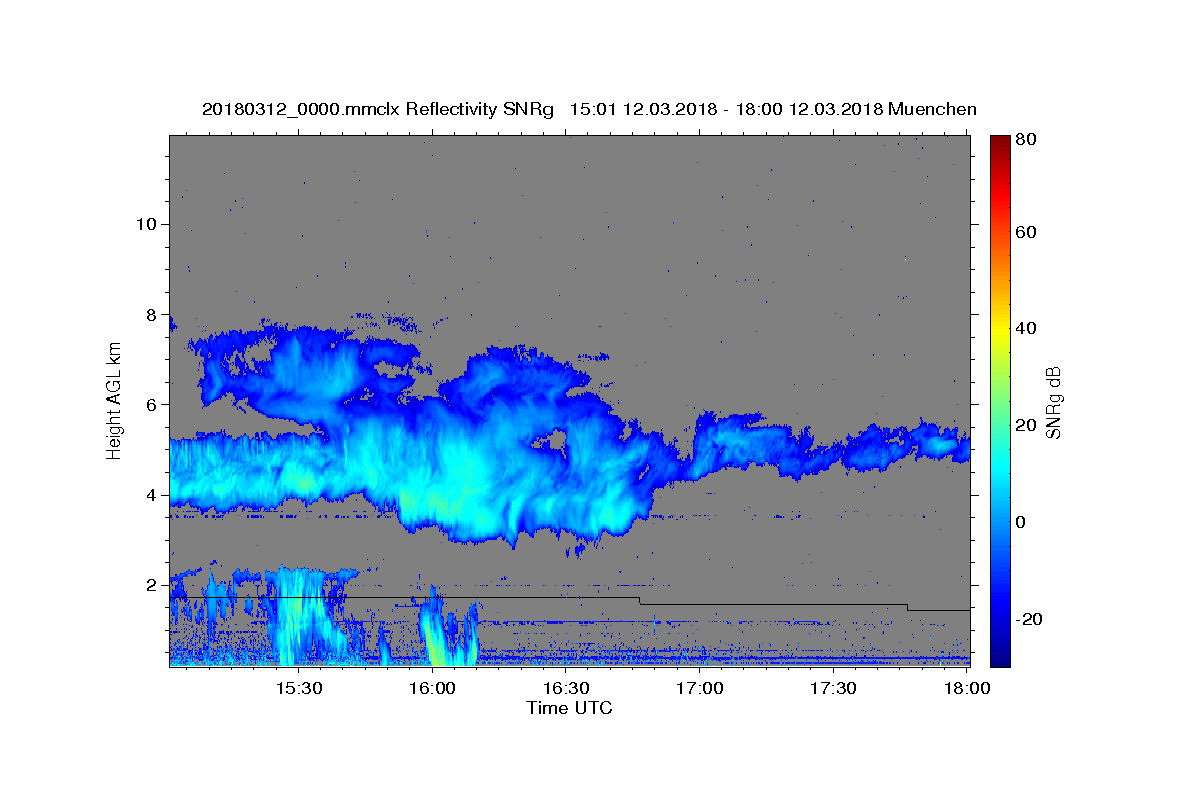This screenshot has width=1200, height=800.
Task: Click the hole in the cloud layer near 16:30
Action: [549, 442]
